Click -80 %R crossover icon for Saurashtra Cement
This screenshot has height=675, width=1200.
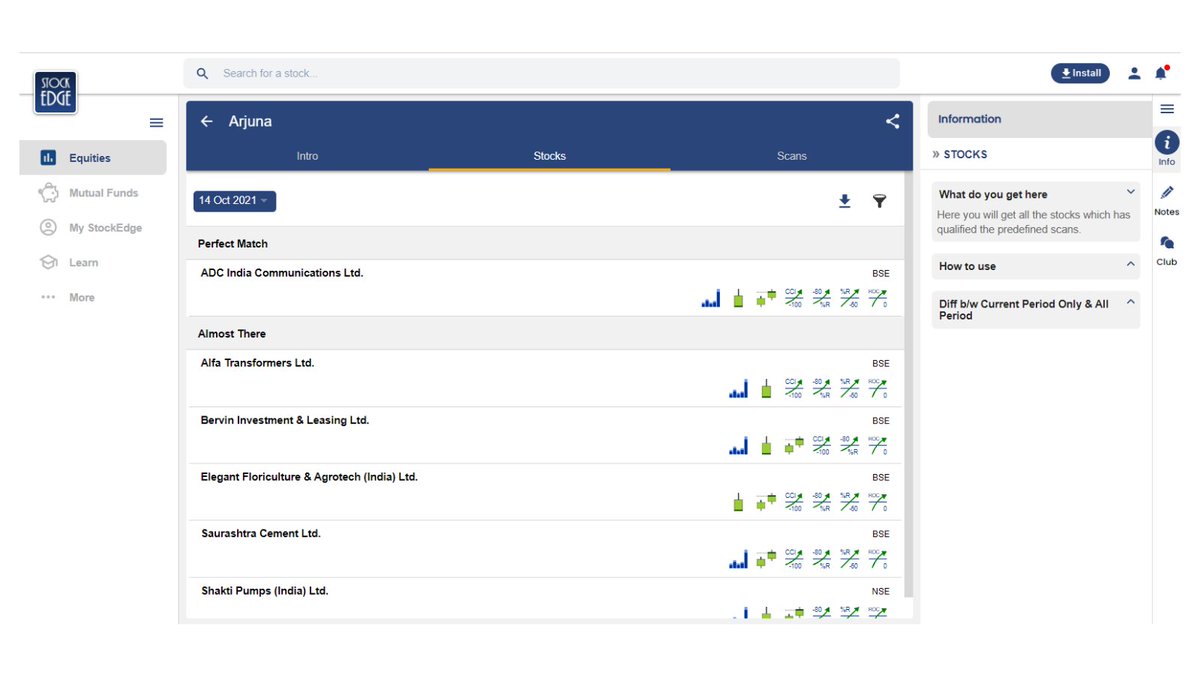click(821, 559)
